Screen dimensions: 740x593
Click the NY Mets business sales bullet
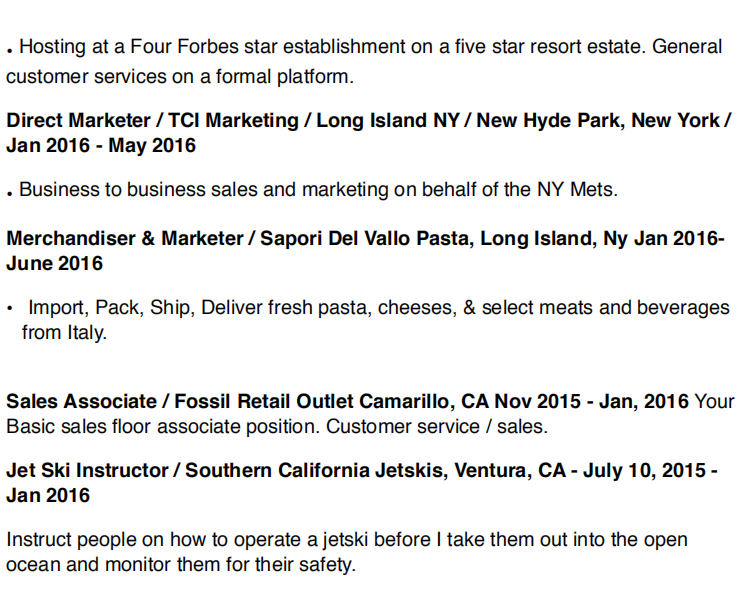point(312,190)
